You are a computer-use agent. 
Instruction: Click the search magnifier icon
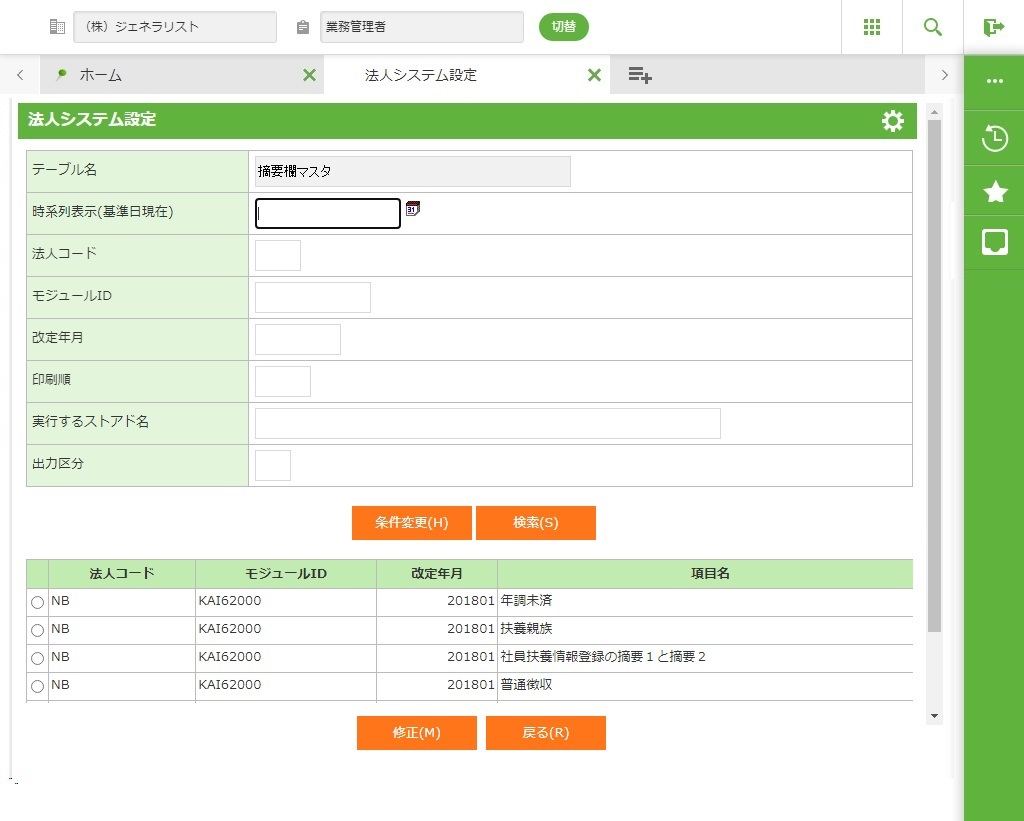(933, 27)
